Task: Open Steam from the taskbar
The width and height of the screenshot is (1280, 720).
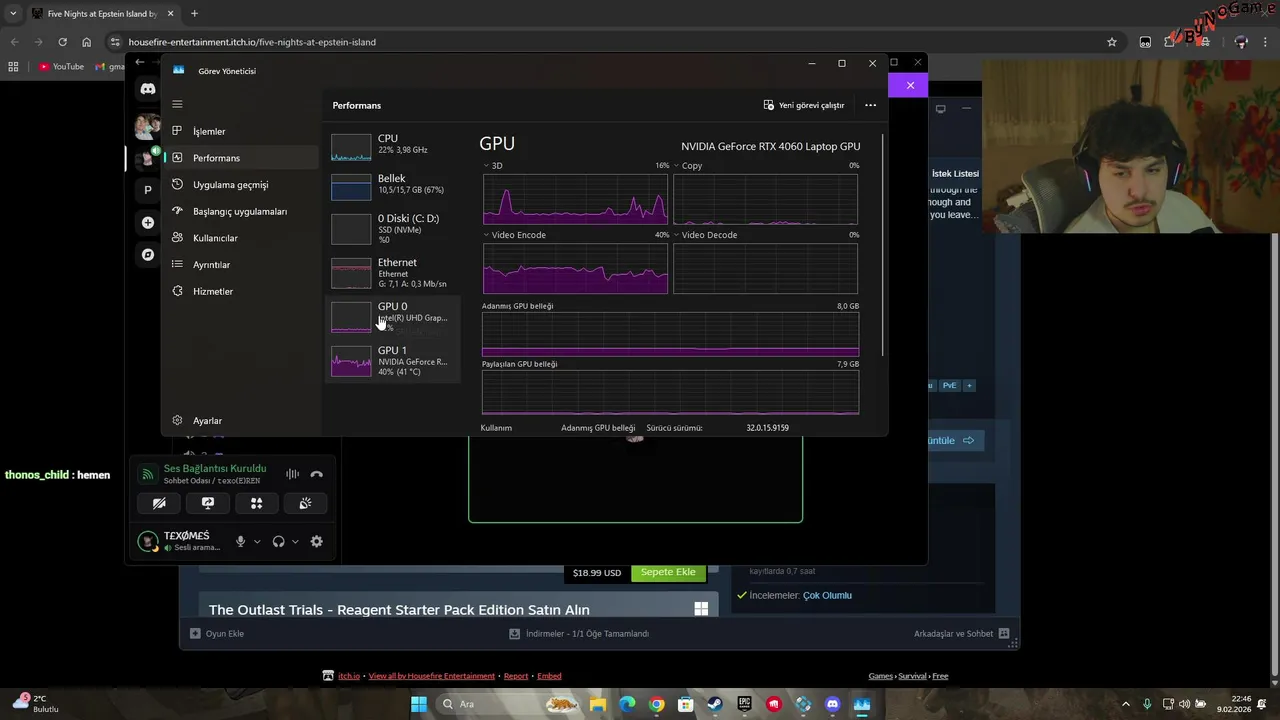Action: 715,704
